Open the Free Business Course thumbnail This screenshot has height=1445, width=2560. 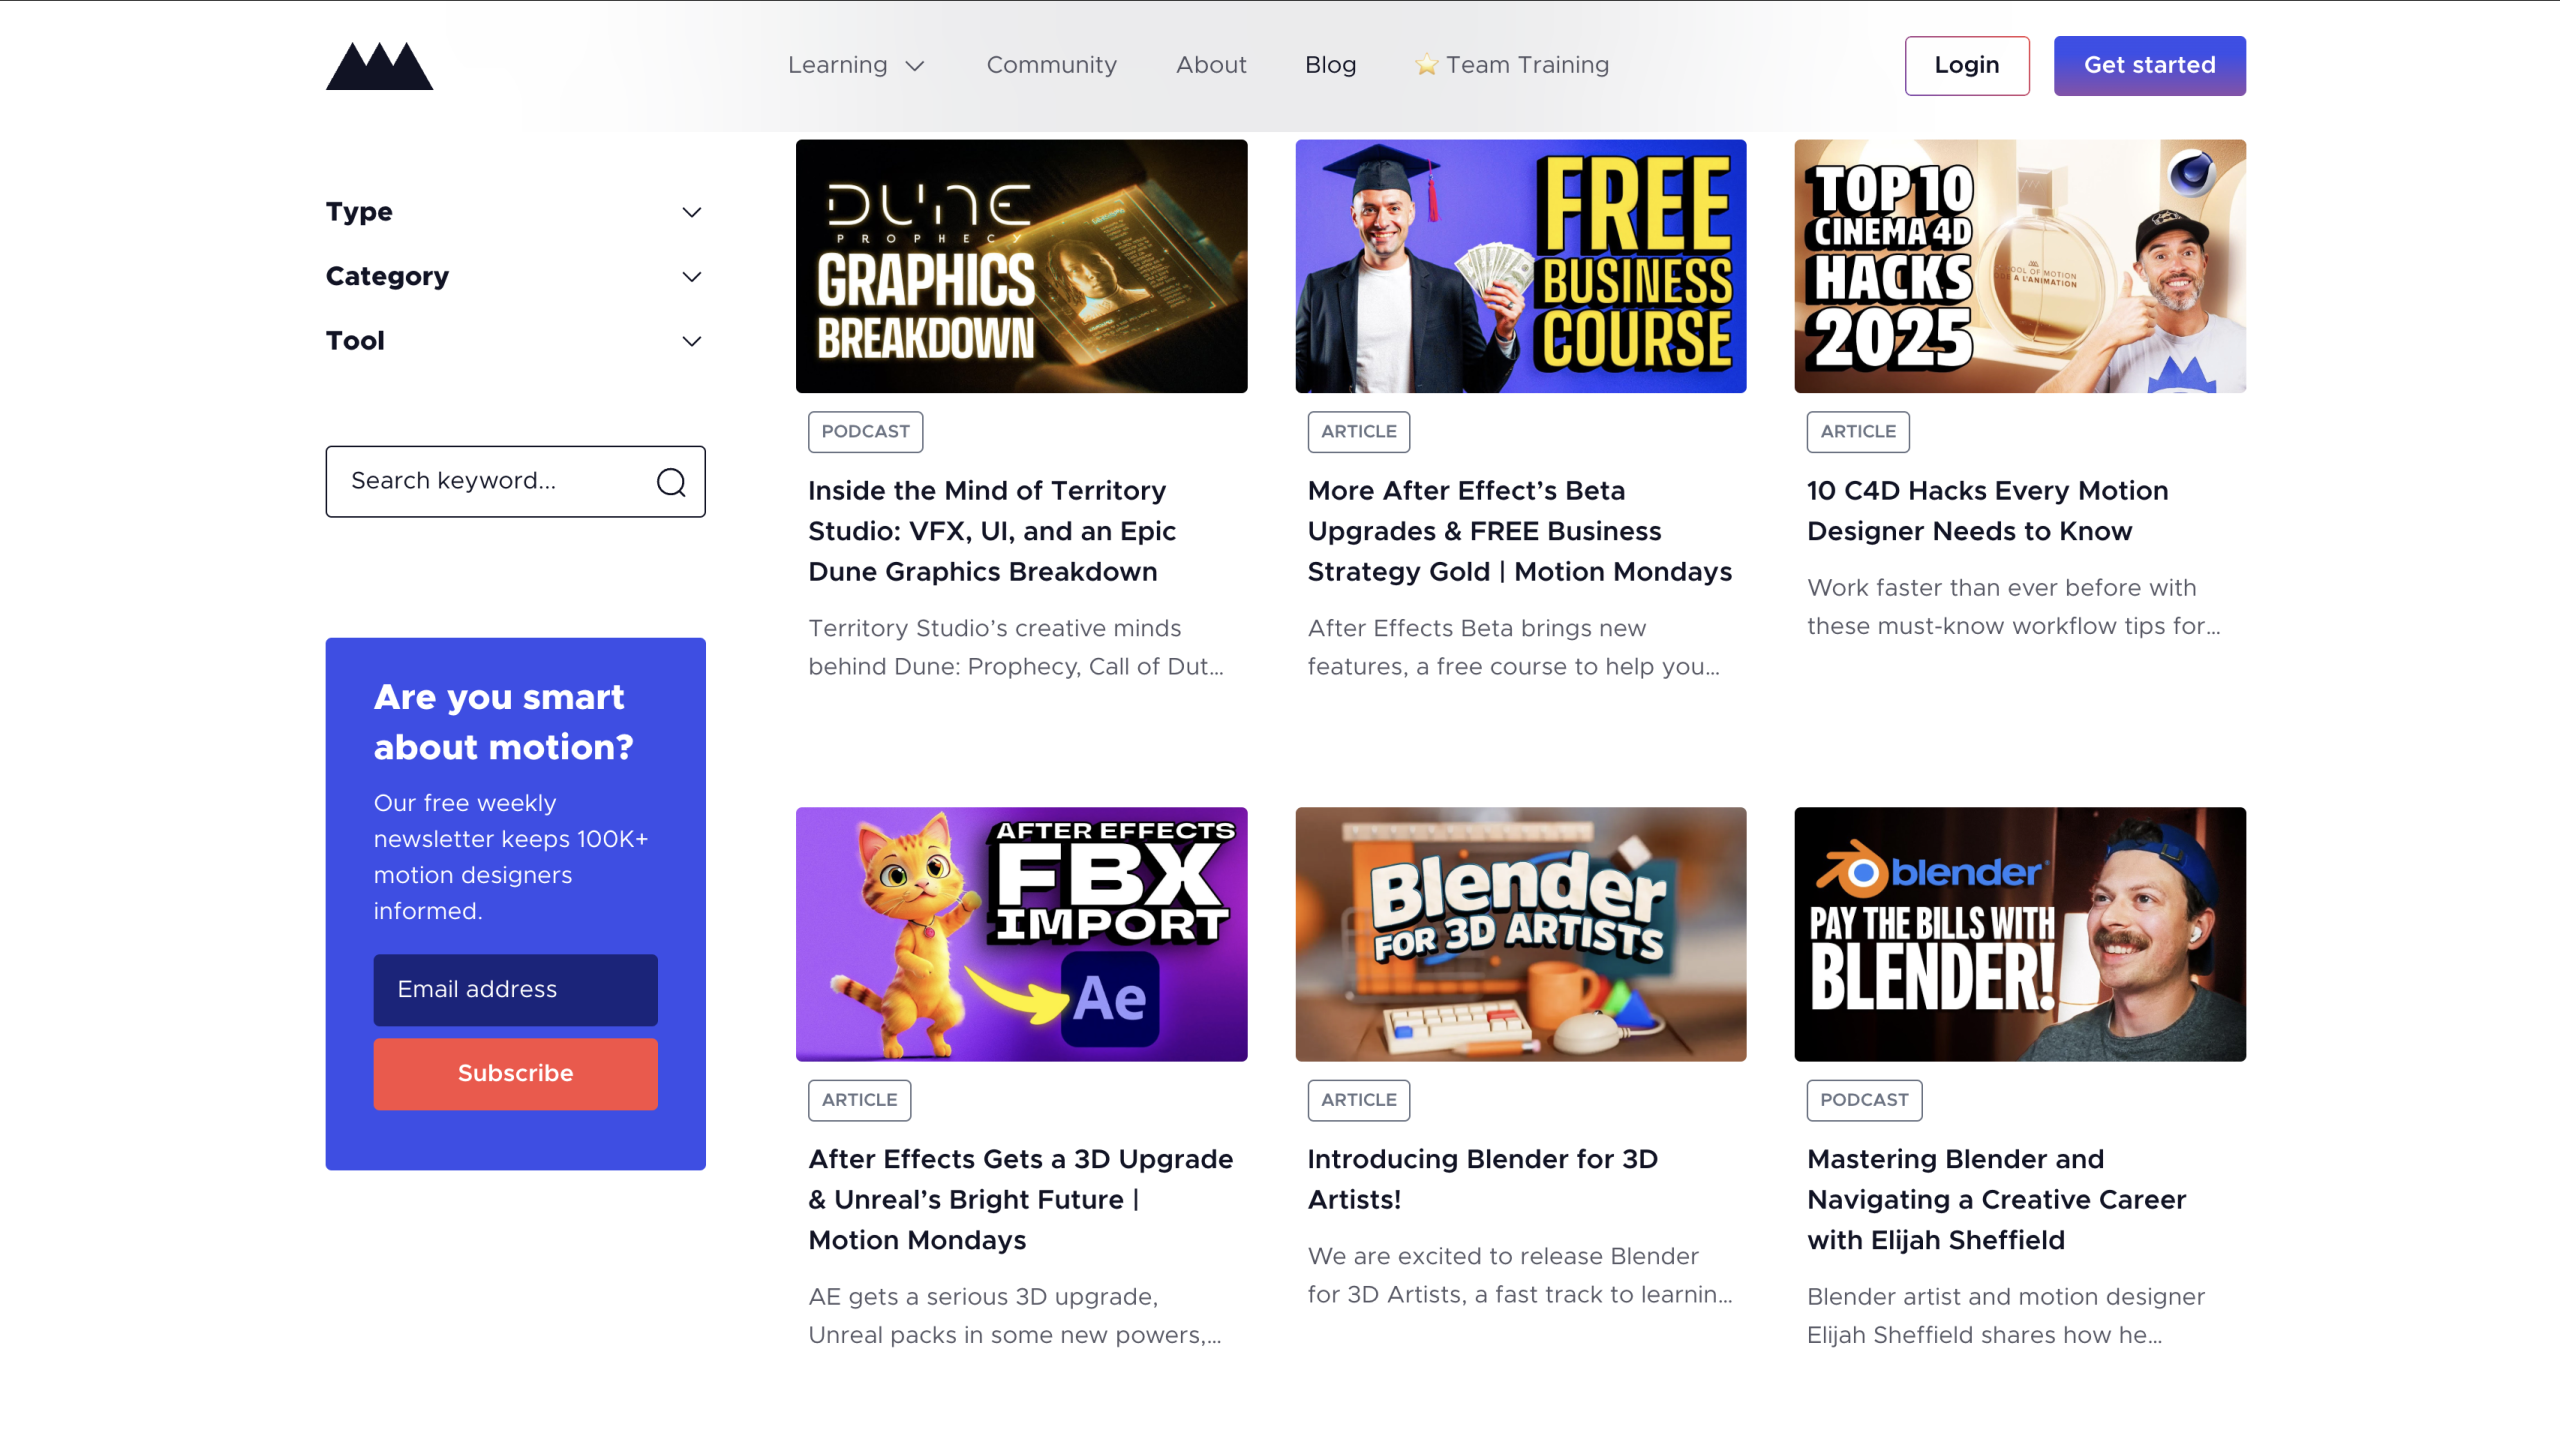point(1520,266)
